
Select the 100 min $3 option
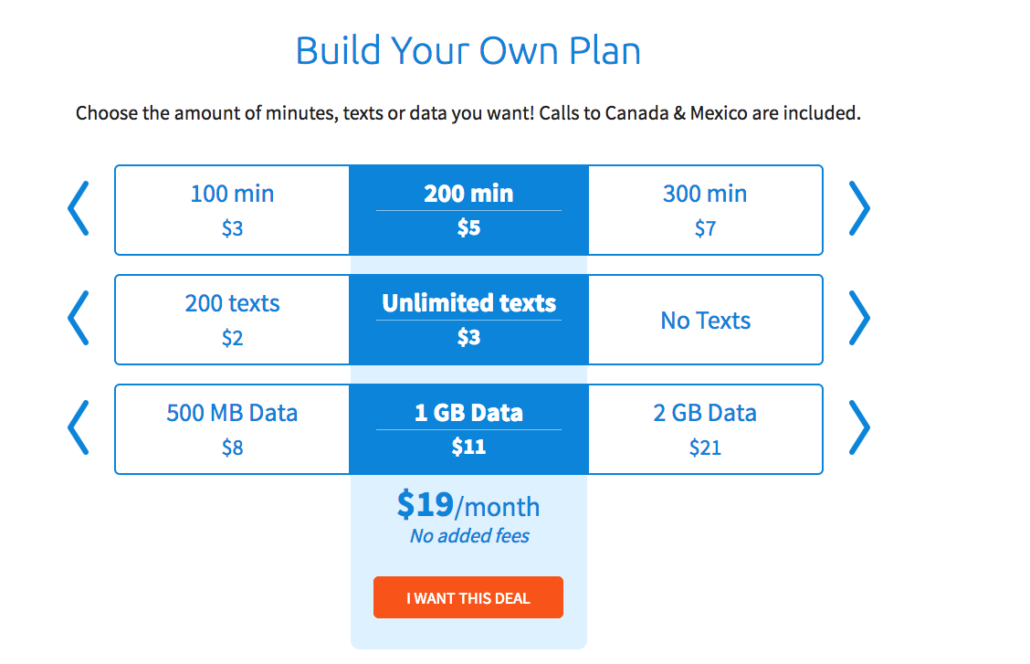click(232, 209)
